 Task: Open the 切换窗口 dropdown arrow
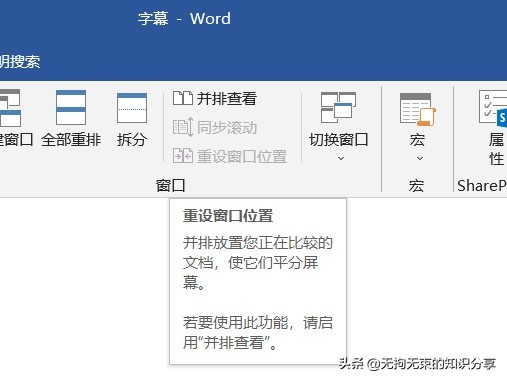click(341, 158)
